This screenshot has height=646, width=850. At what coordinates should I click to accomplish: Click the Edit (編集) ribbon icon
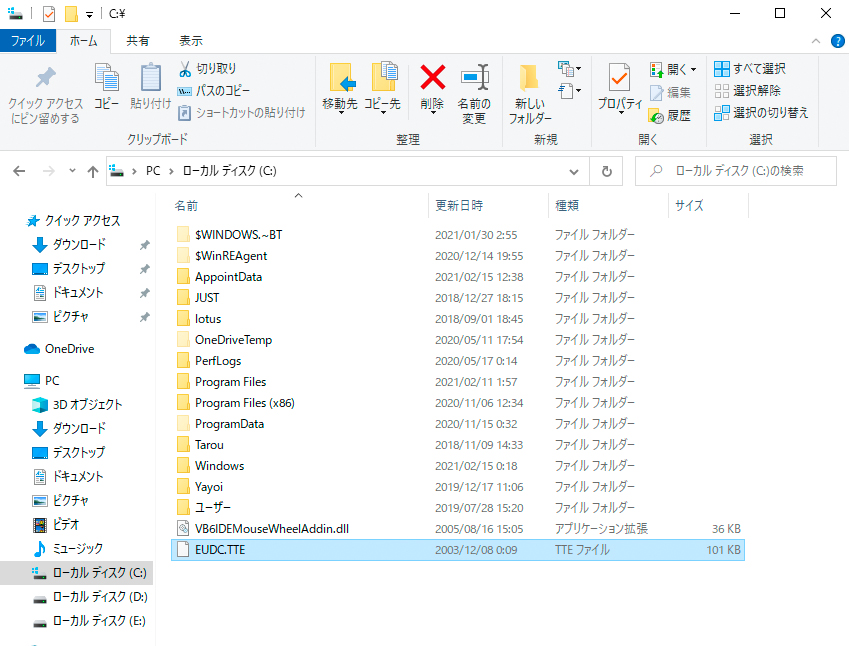[670, 93]
